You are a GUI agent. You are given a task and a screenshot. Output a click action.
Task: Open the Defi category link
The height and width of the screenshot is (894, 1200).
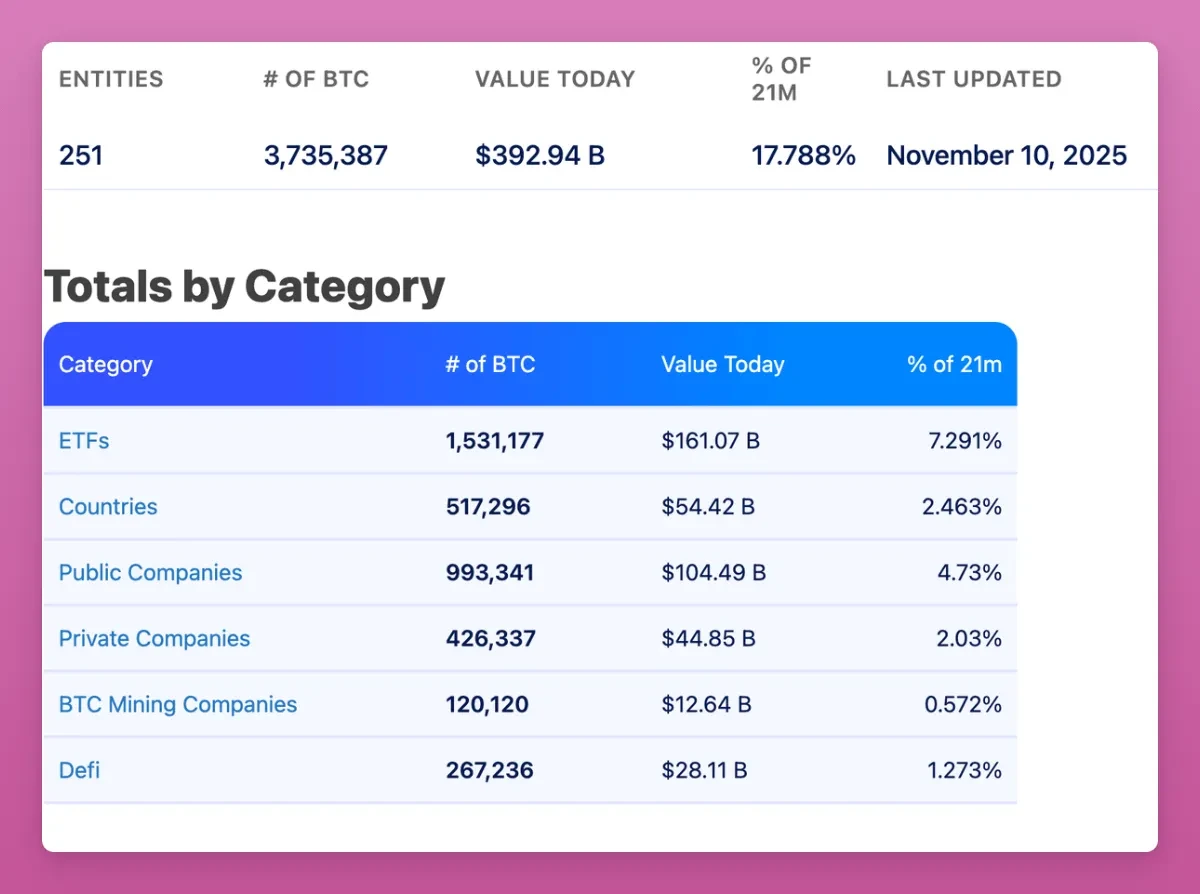coord(79,770)
